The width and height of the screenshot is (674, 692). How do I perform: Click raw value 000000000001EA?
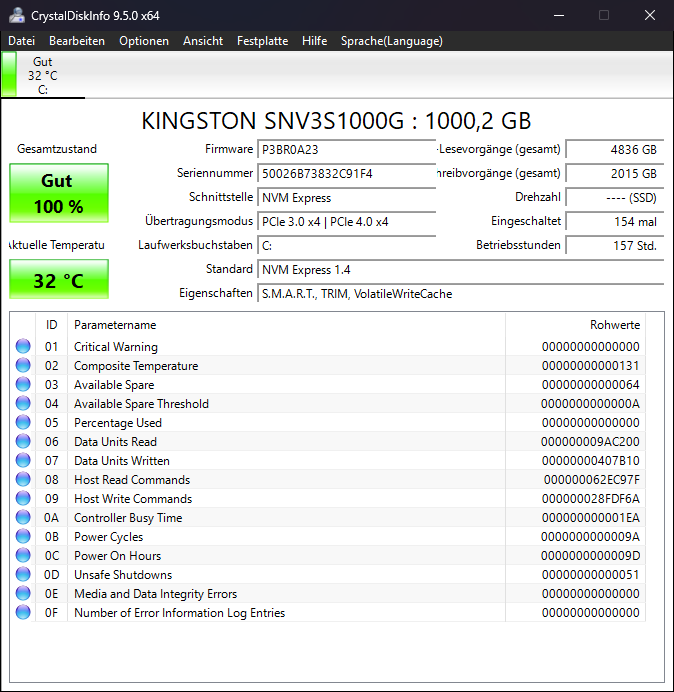(591, 518)
